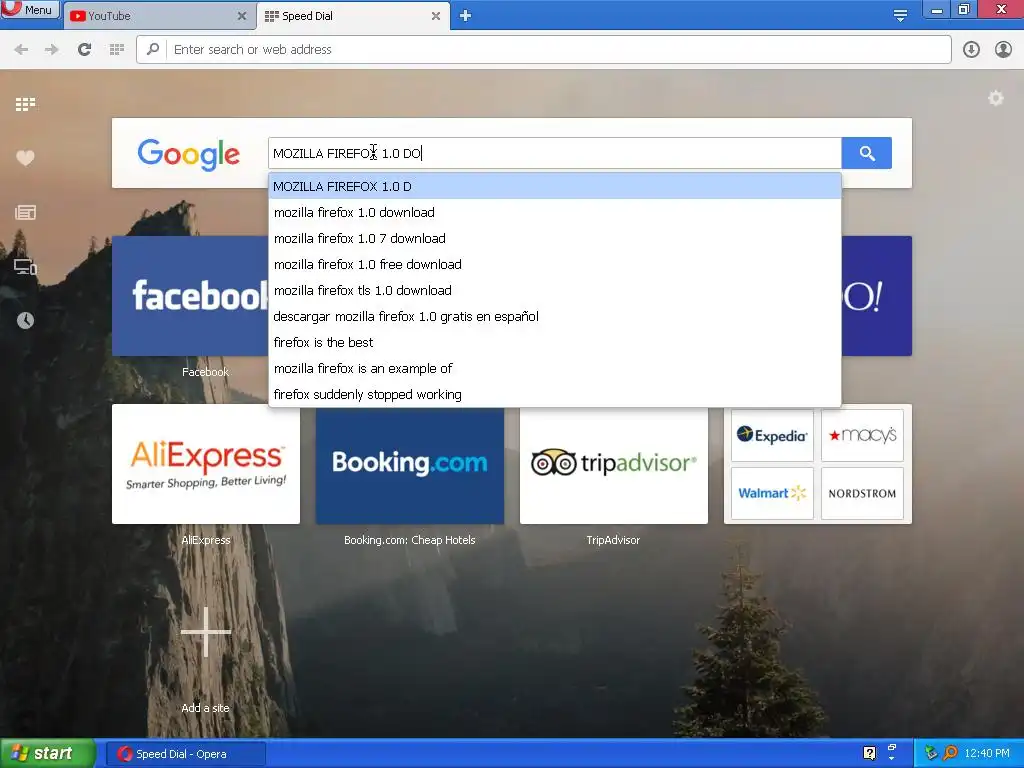Go forward with the forward arrow
This screenshot has height=768, width=1024.
[52, 50]
